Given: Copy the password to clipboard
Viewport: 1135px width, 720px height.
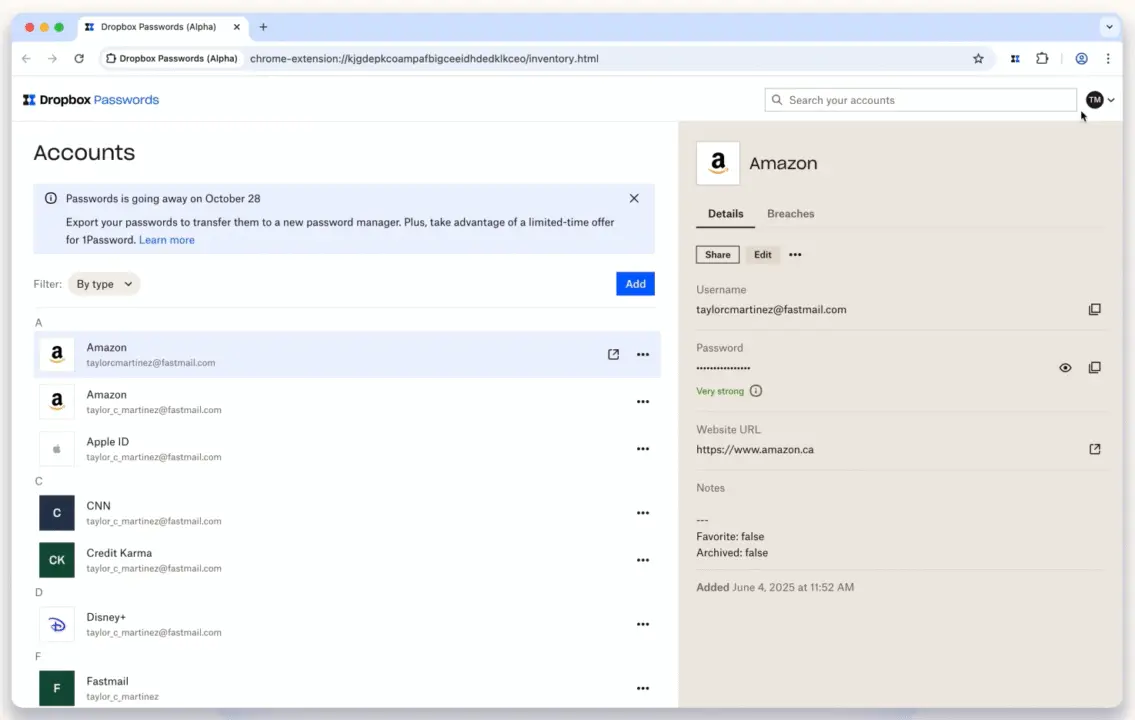Looking at the screenshot, I should [1094, 368].
